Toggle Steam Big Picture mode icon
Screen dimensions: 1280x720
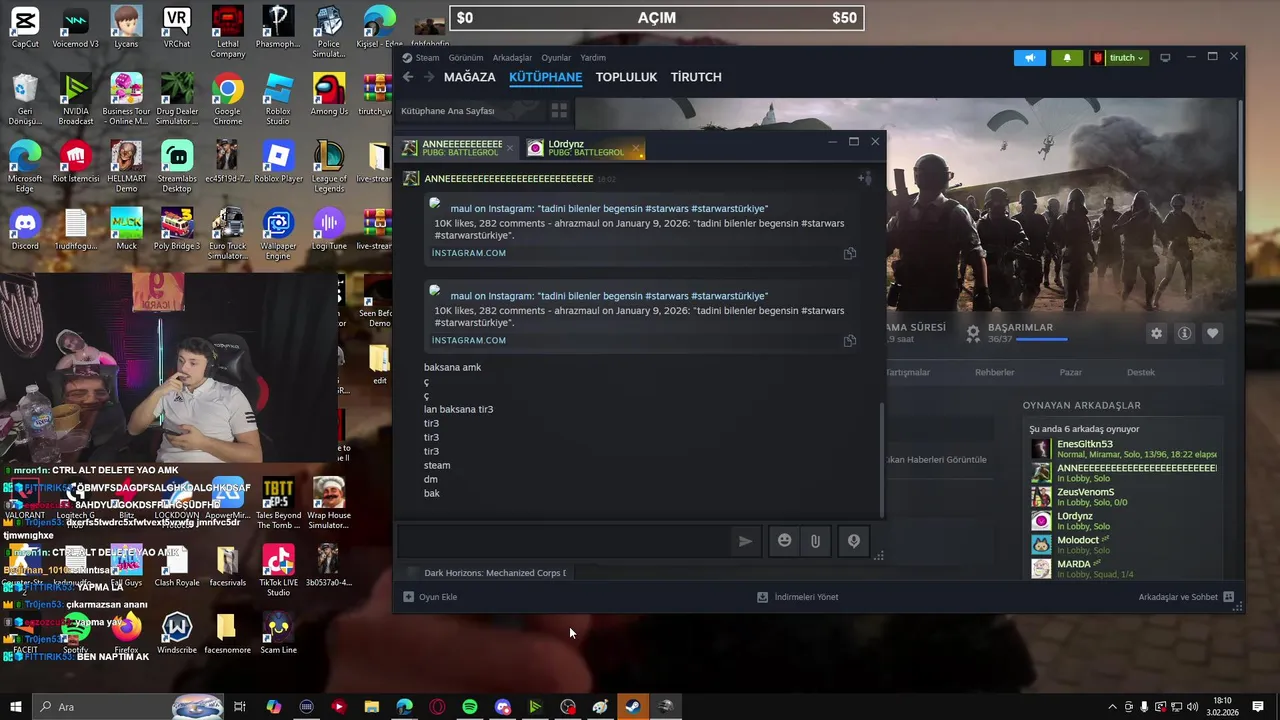pos(1165,58)
